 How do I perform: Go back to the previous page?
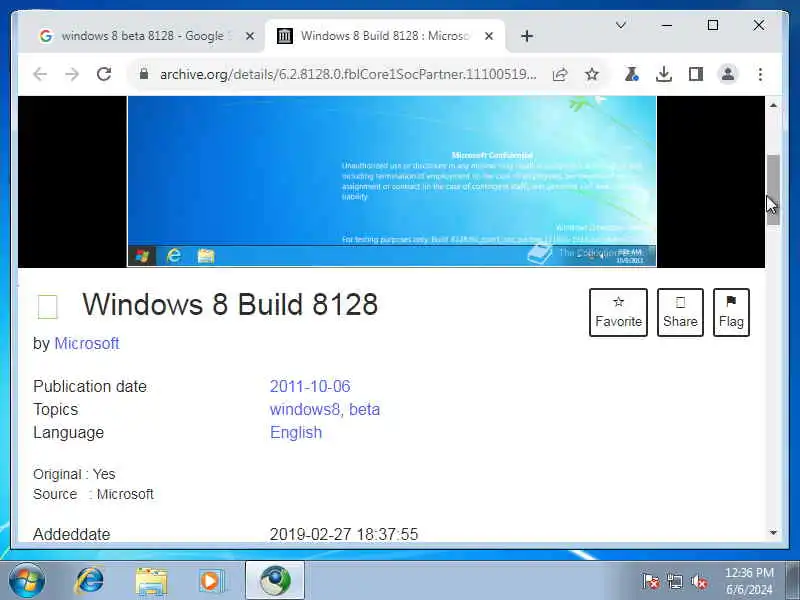coord(40,74)
